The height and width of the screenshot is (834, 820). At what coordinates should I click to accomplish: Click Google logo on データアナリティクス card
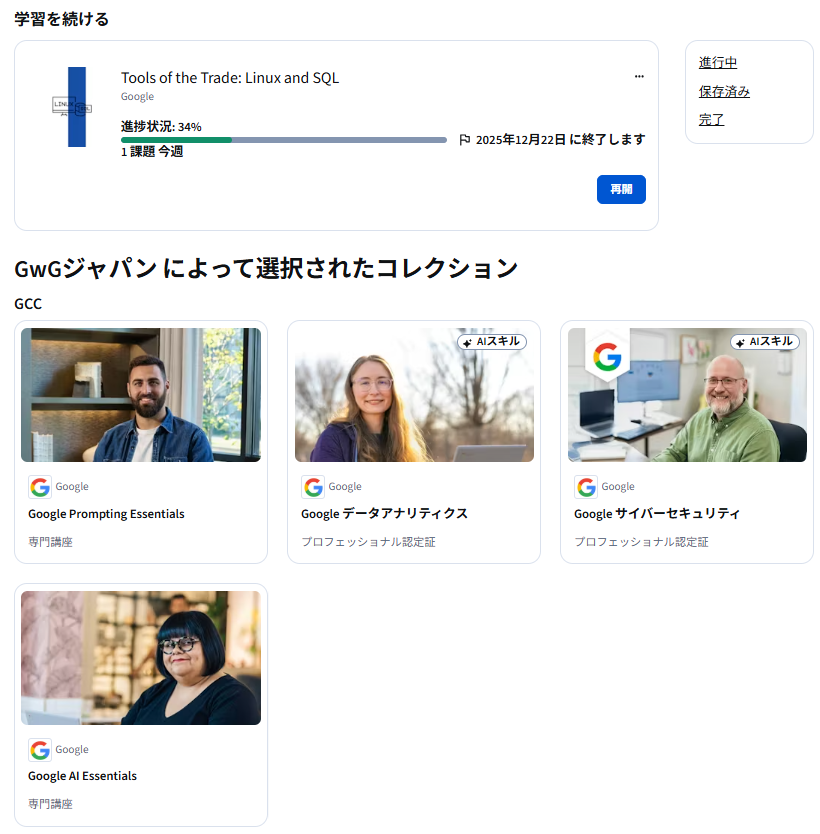(313, 487)
